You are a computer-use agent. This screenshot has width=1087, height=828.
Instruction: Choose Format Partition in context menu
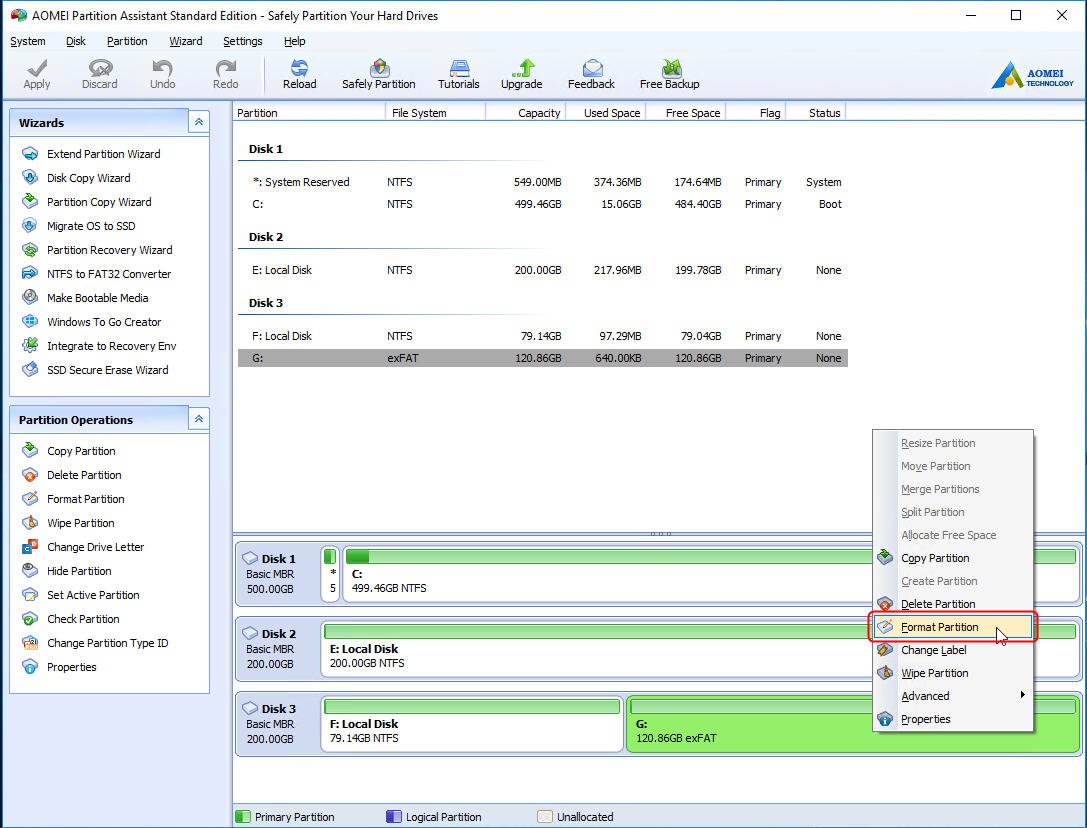(953, 627)
